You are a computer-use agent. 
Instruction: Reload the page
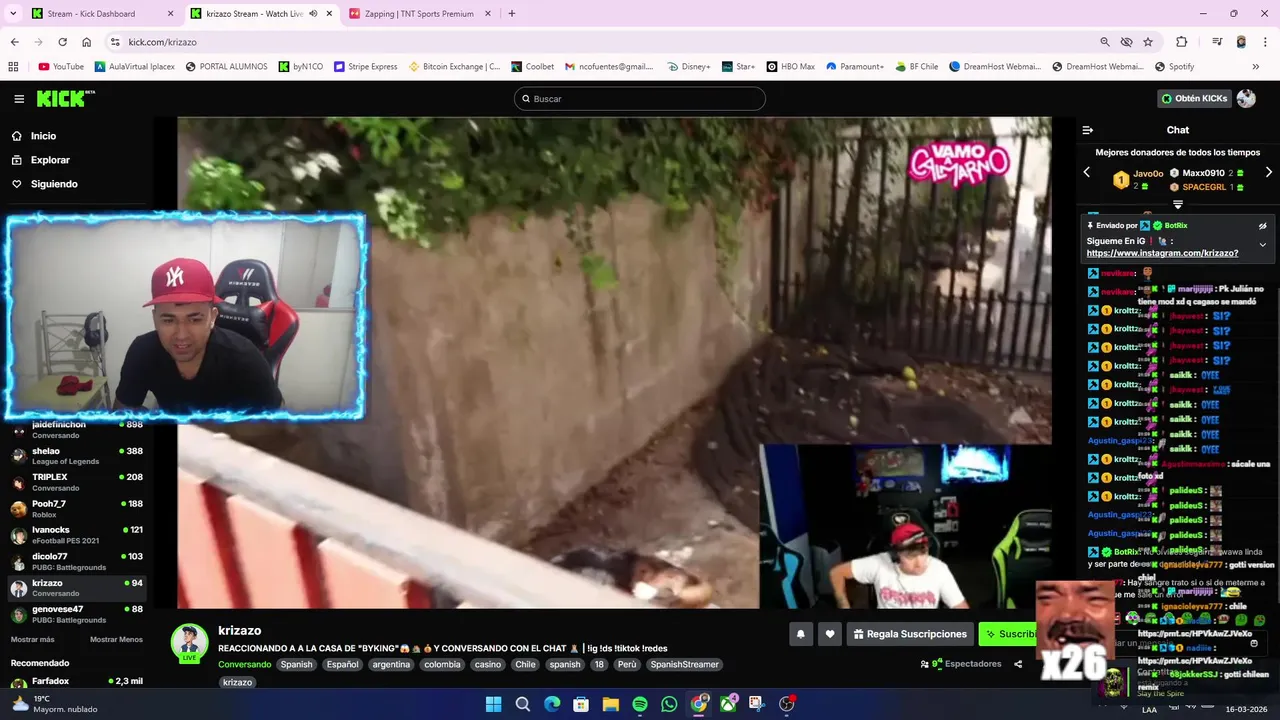tap(62, 42)
